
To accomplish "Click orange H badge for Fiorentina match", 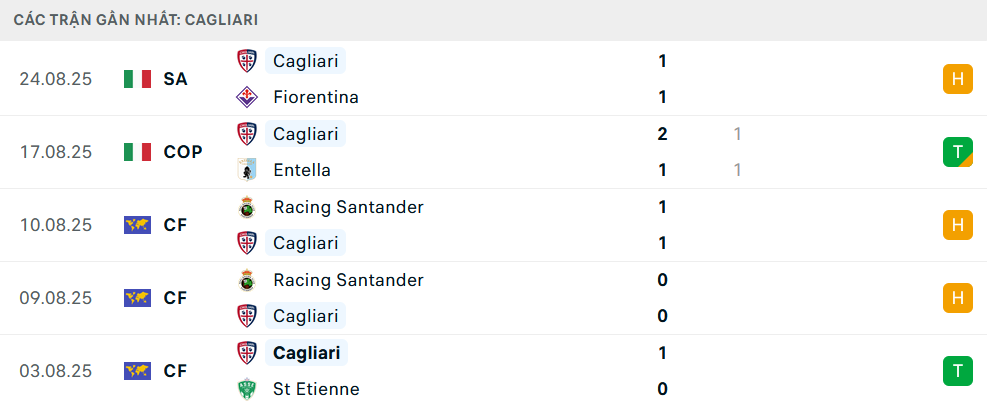I will pos(957,79).
